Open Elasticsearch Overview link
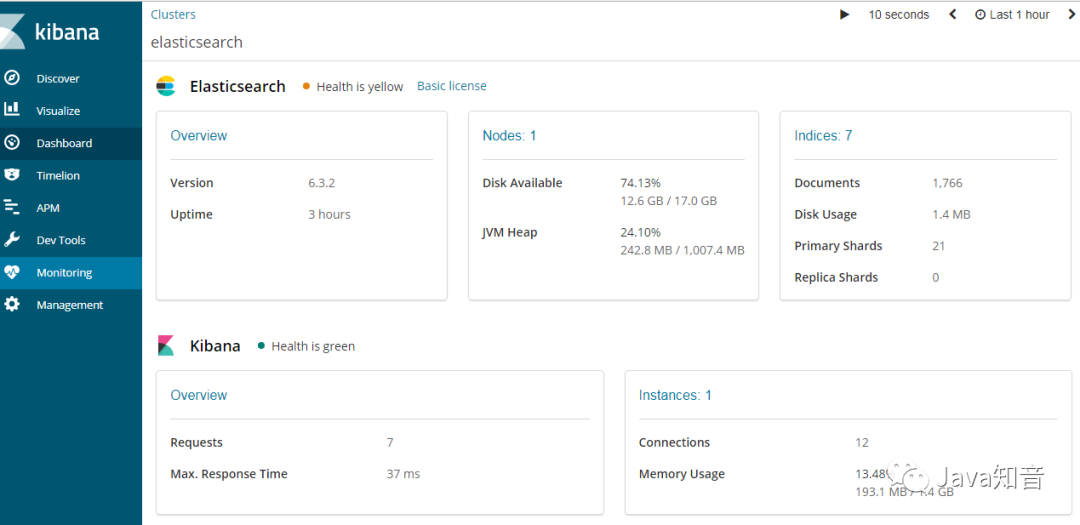The height and width of the screenshot is (525, 1080). coord(198,136)
